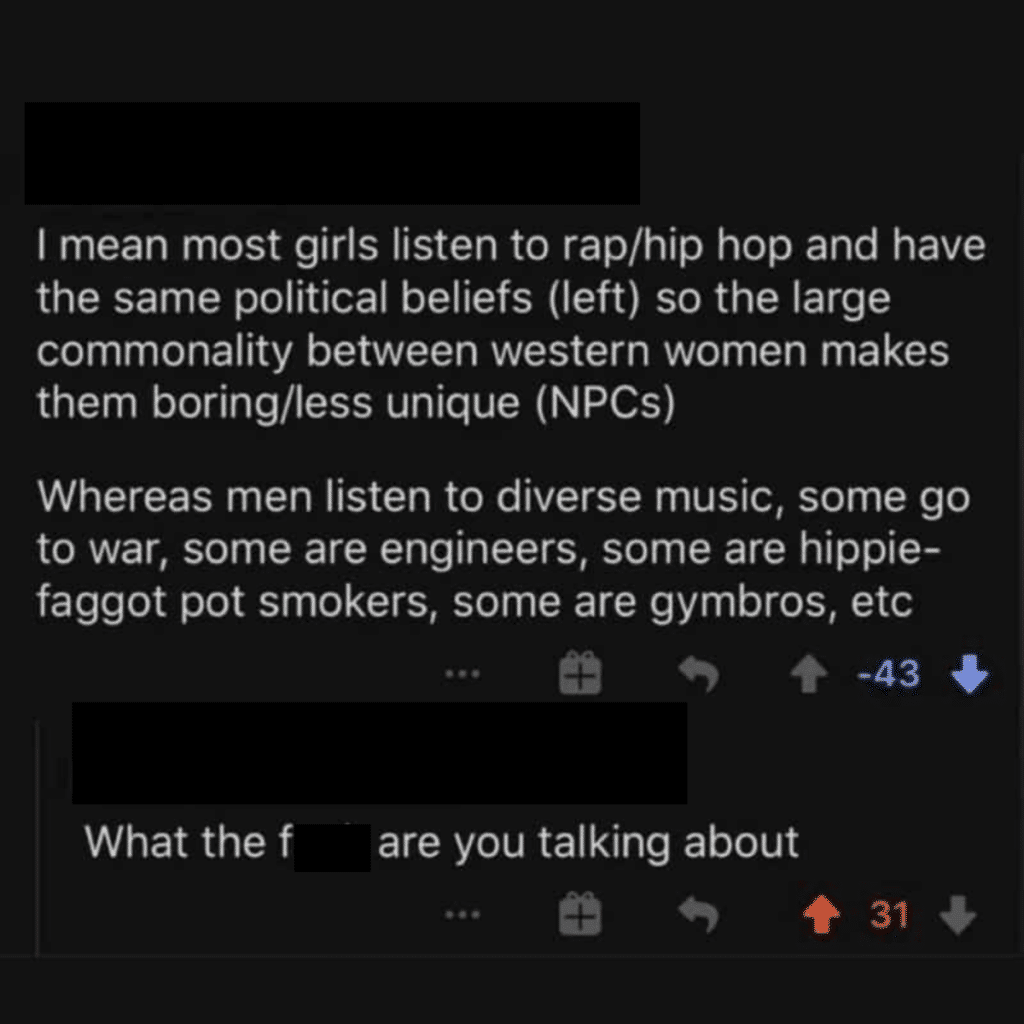Collapse the reply thread using its vertical line

(x=38, y=838)
